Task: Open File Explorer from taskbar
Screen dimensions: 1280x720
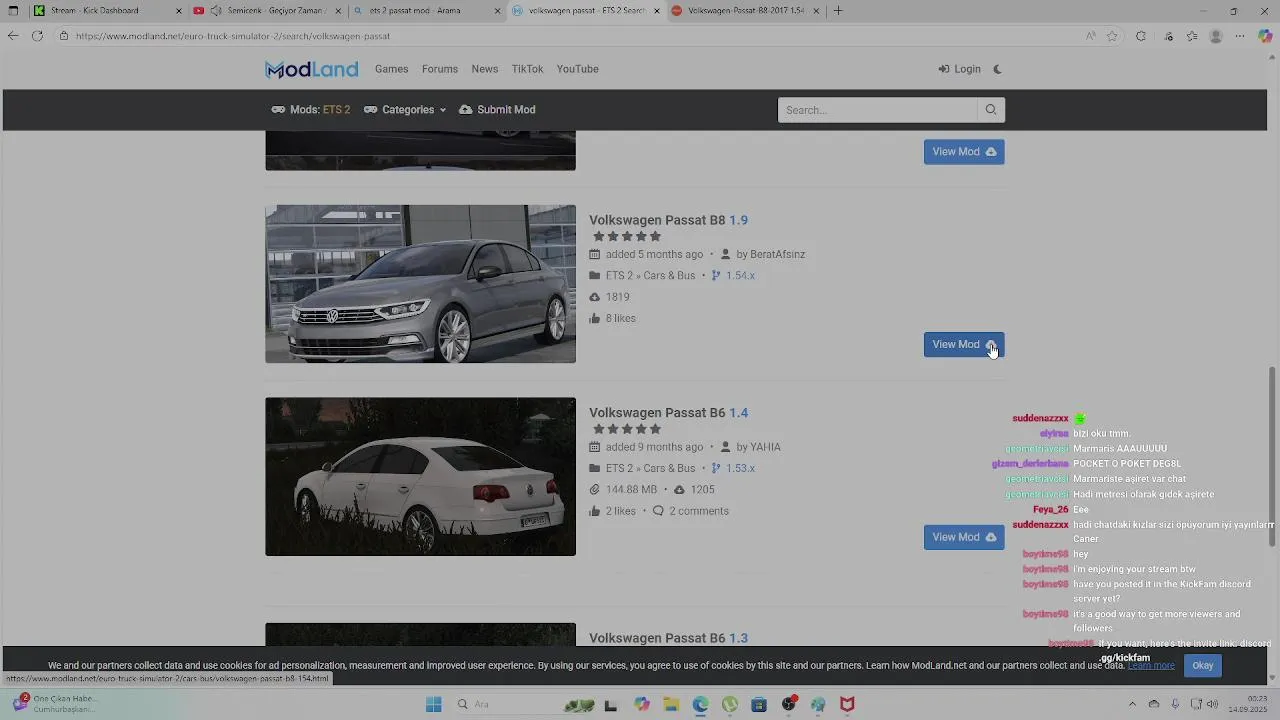Action: (671, 705)
